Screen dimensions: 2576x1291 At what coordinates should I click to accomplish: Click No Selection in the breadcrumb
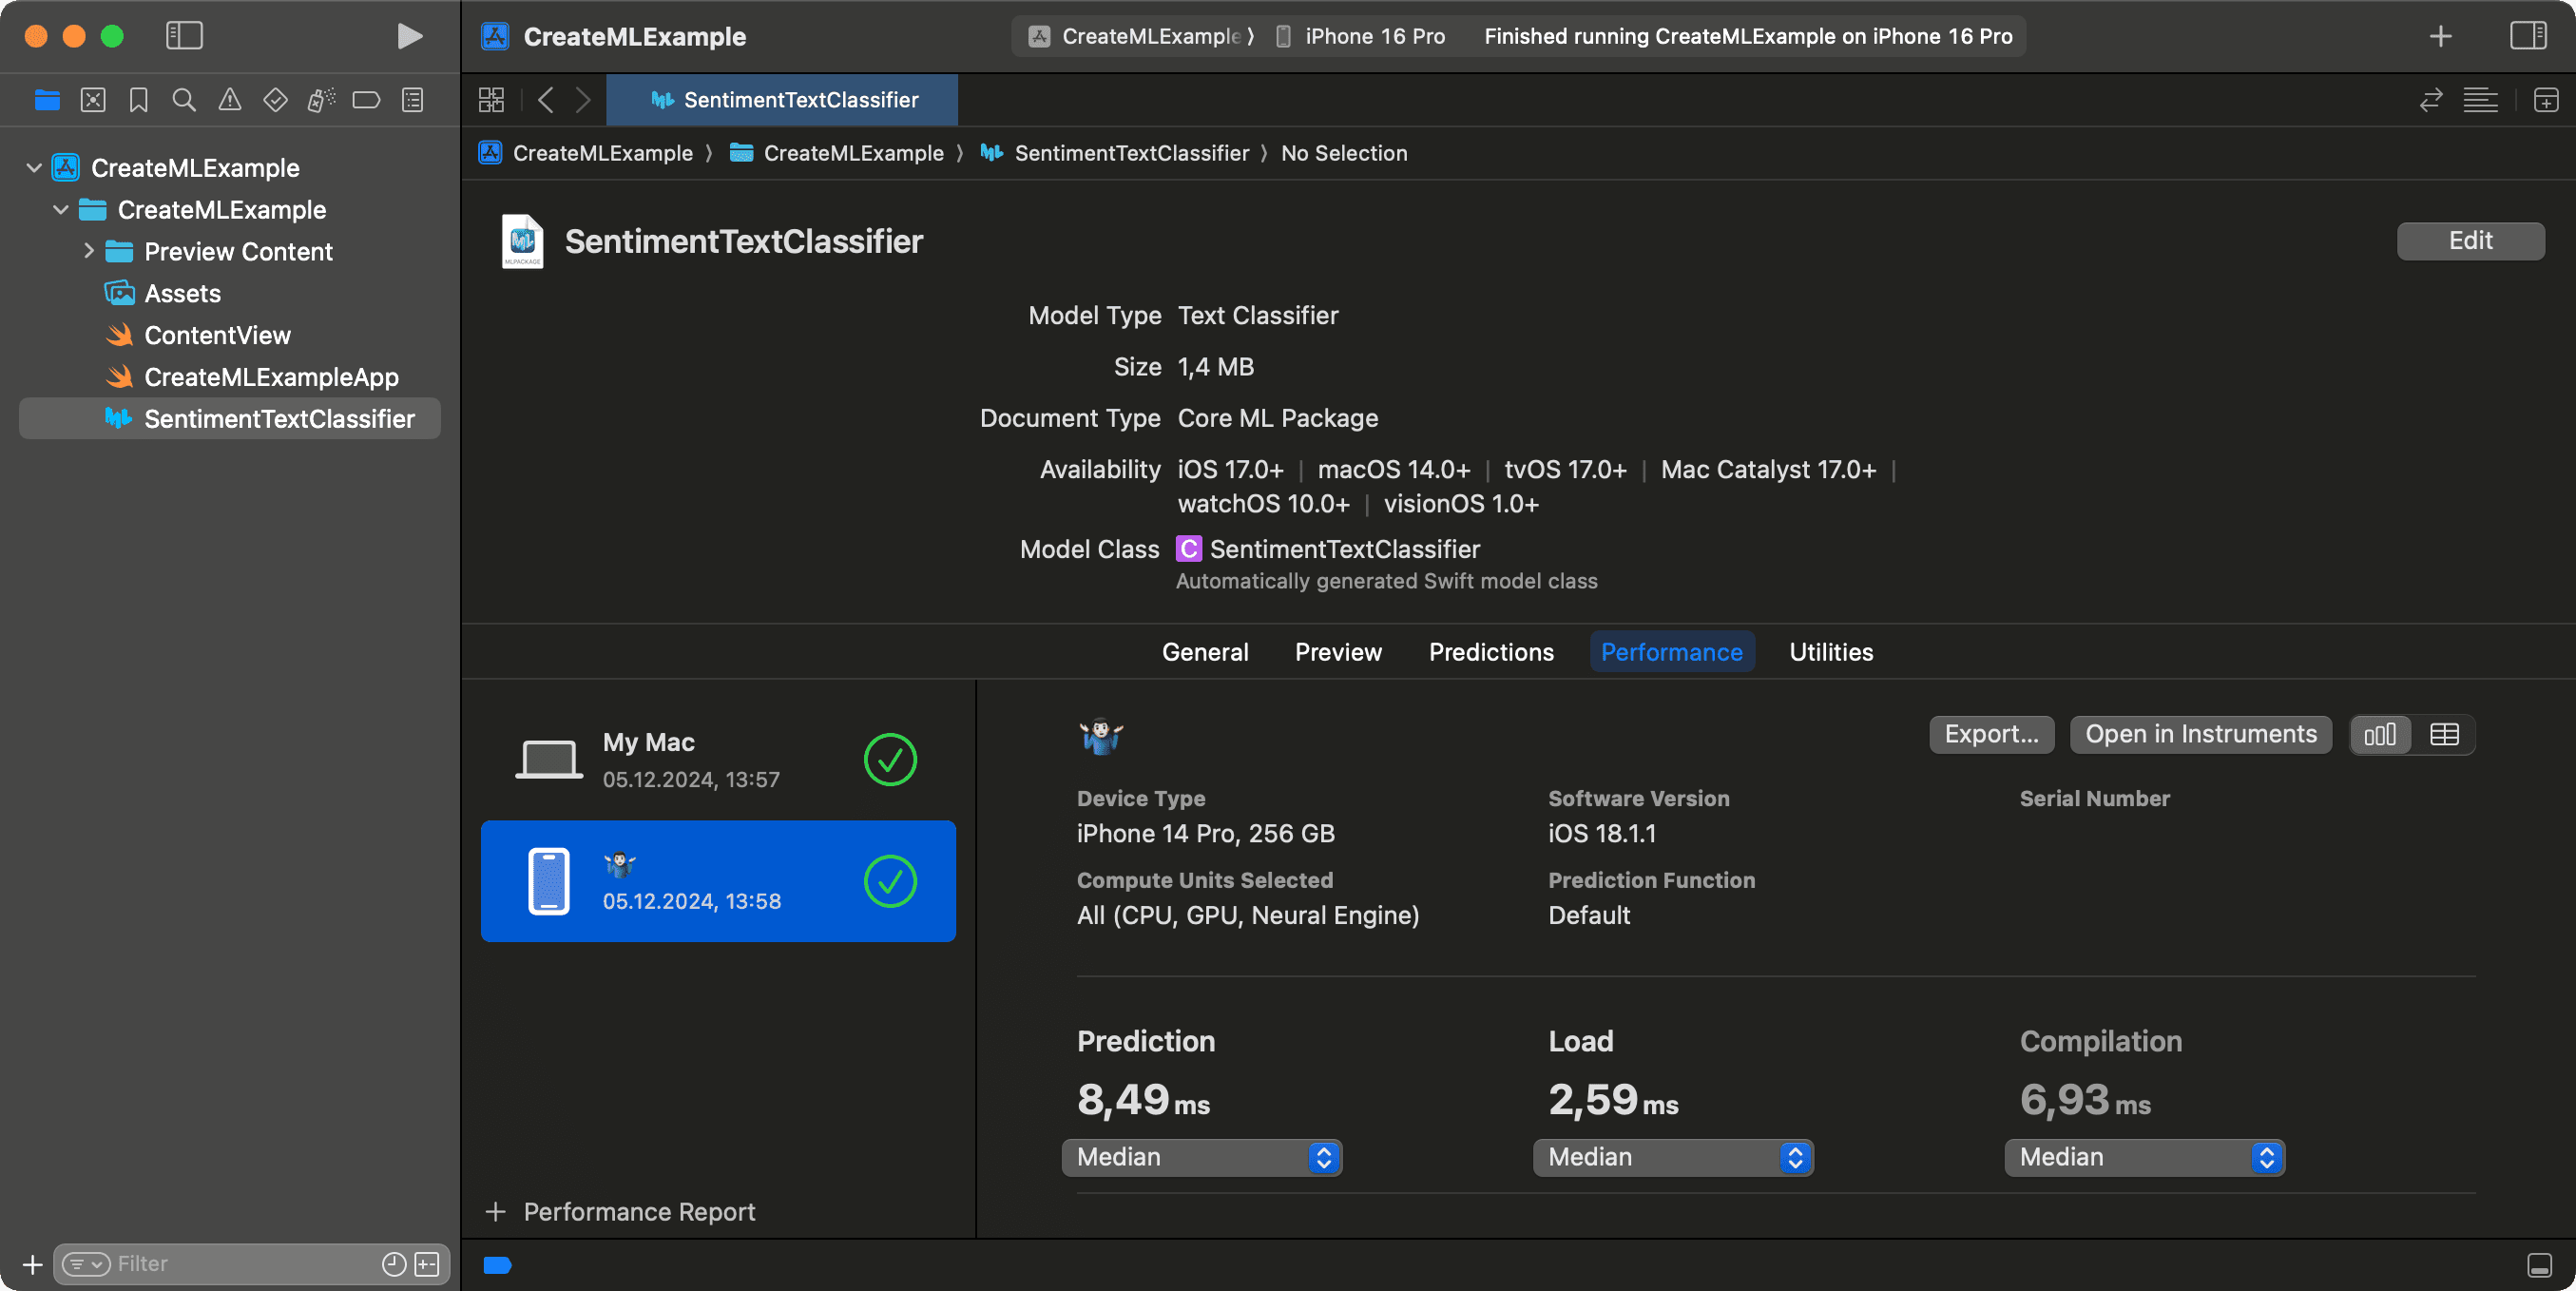[1344, 153]
